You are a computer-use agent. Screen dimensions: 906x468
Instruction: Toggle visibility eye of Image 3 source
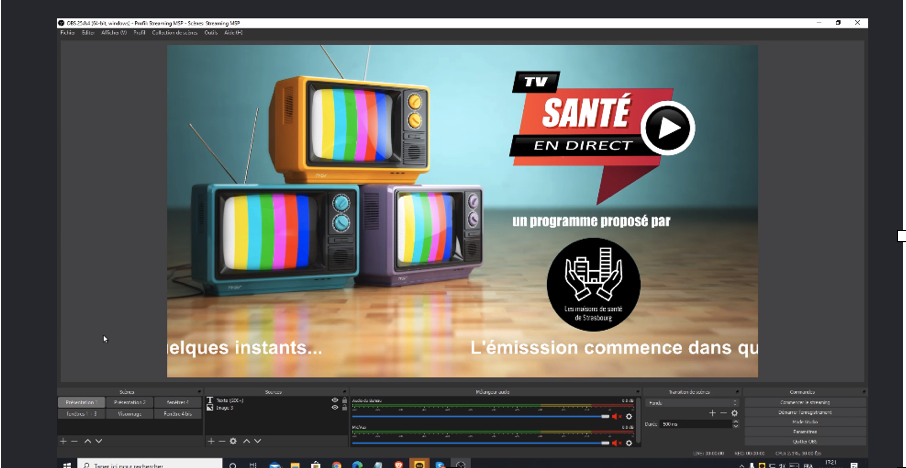point(335,407)
